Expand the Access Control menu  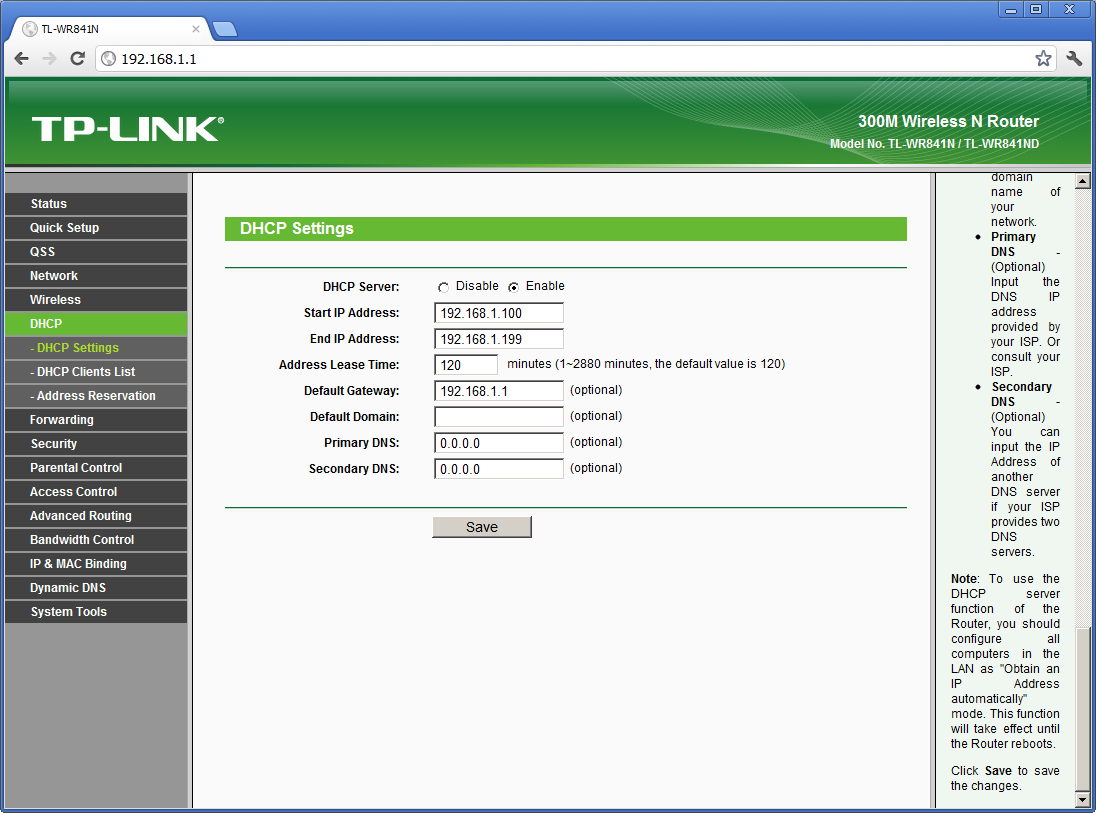click(x=96, y=492)
